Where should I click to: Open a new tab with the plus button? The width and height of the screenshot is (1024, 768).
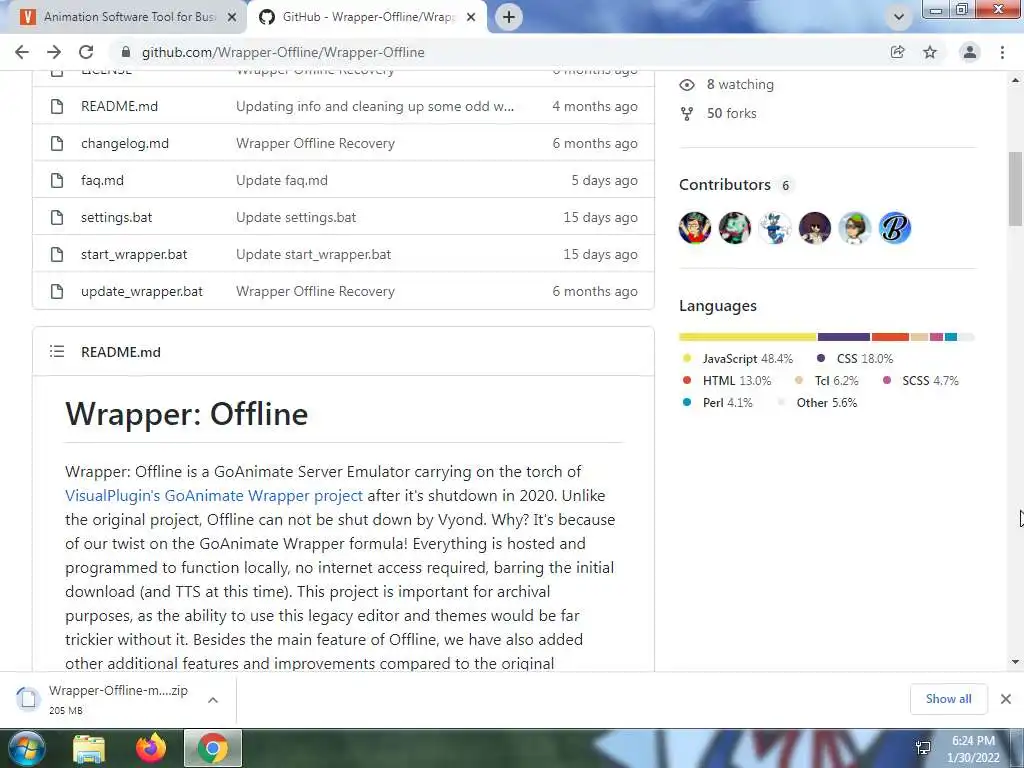(x=509, y=17)
